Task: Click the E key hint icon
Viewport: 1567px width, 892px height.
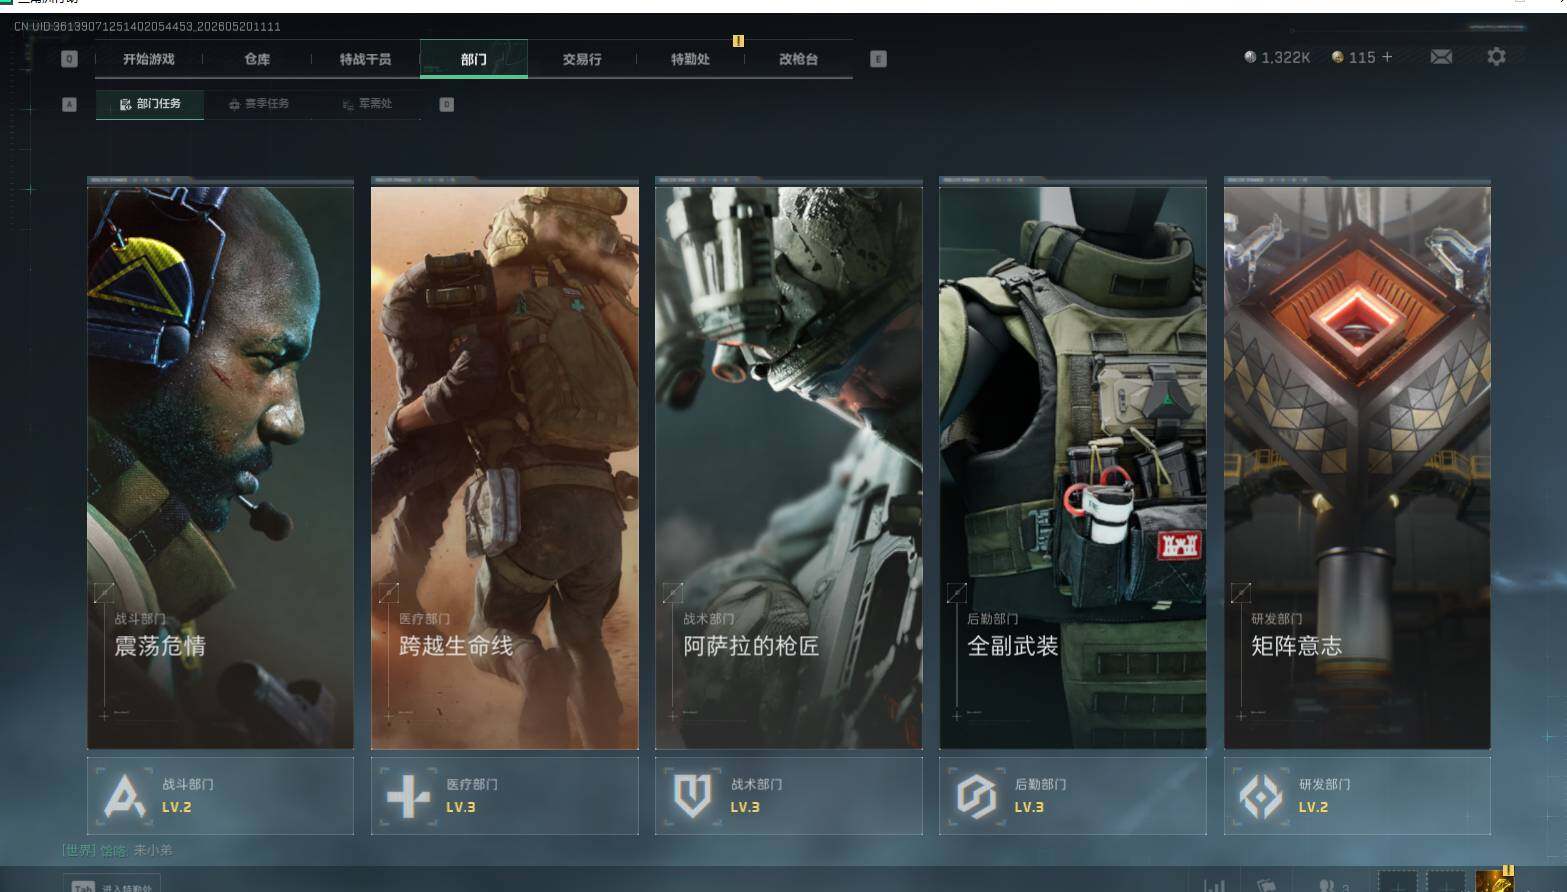Action: (x=878, y=59)
